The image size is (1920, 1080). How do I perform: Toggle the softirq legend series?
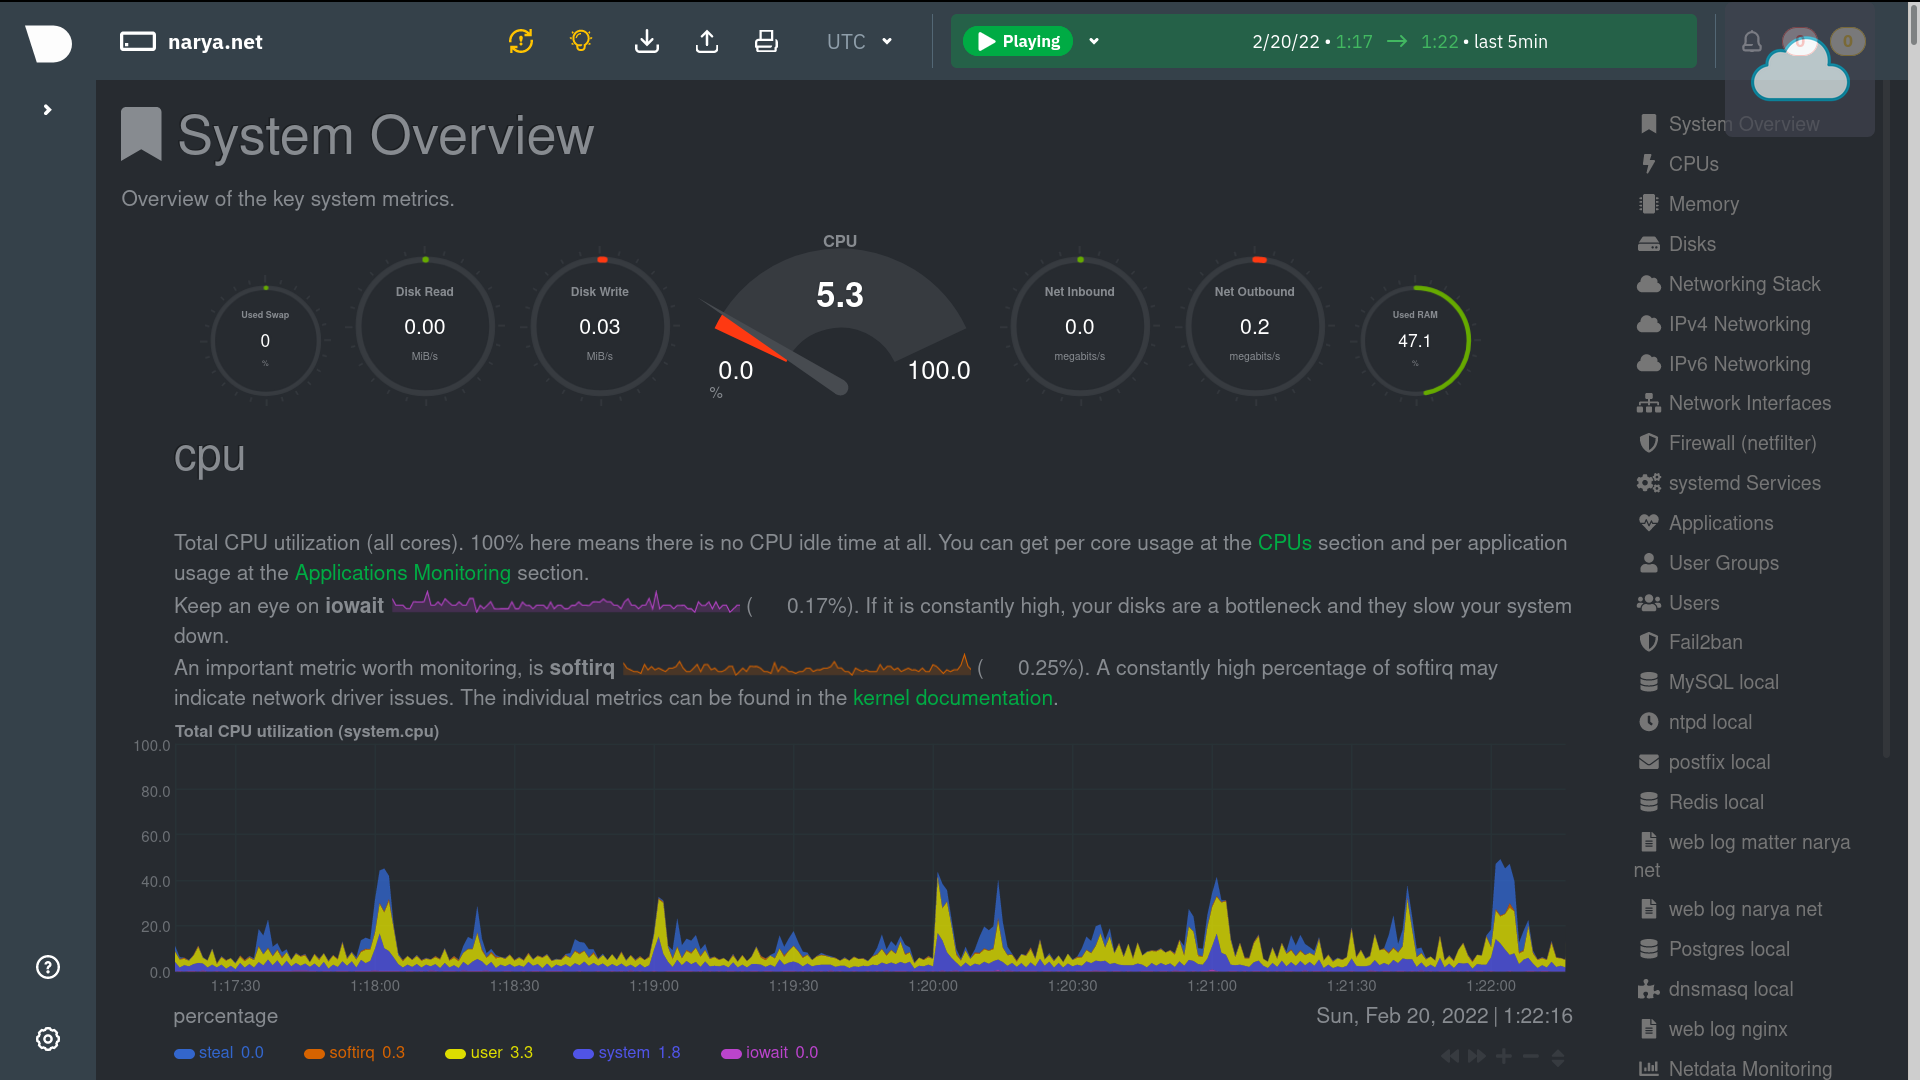point(351,1053)
